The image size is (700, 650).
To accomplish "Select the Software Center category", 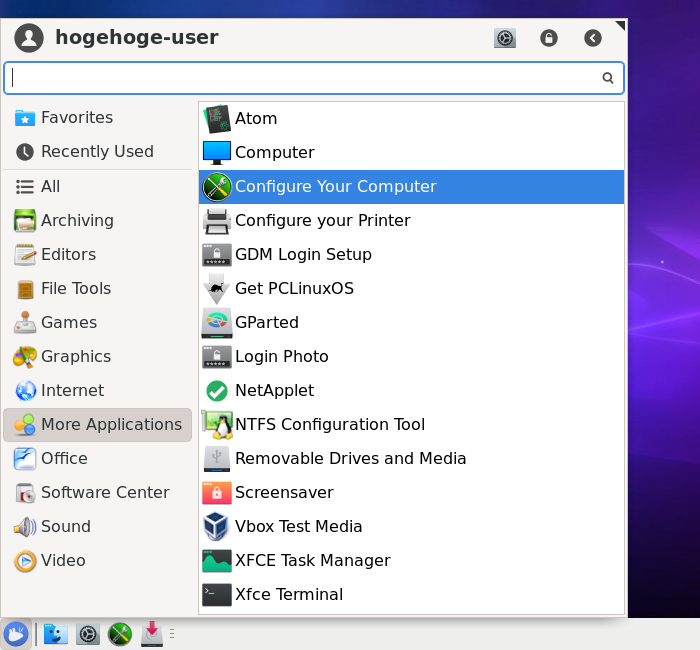I will pyautogui.click(x=97, y=492).
